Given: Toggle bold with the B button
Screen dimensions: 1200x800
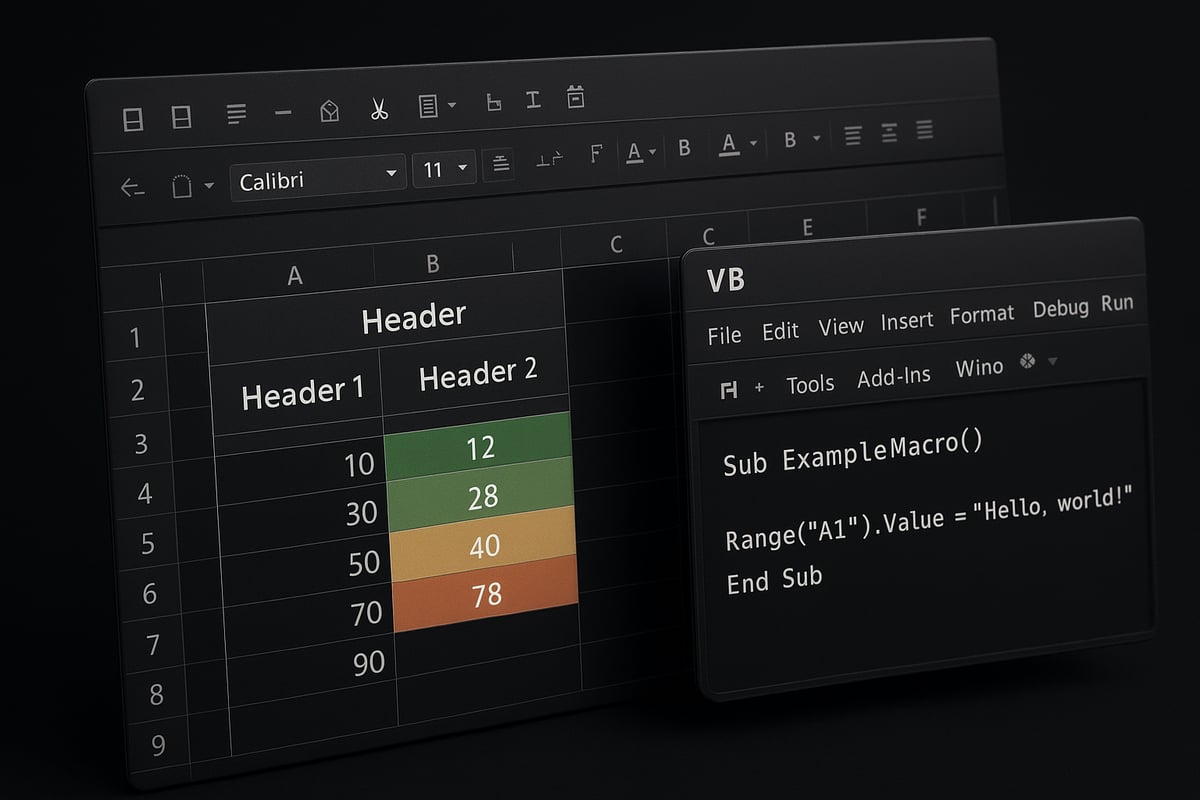Looking at the screenshot, I should click(x=684, y=147).
